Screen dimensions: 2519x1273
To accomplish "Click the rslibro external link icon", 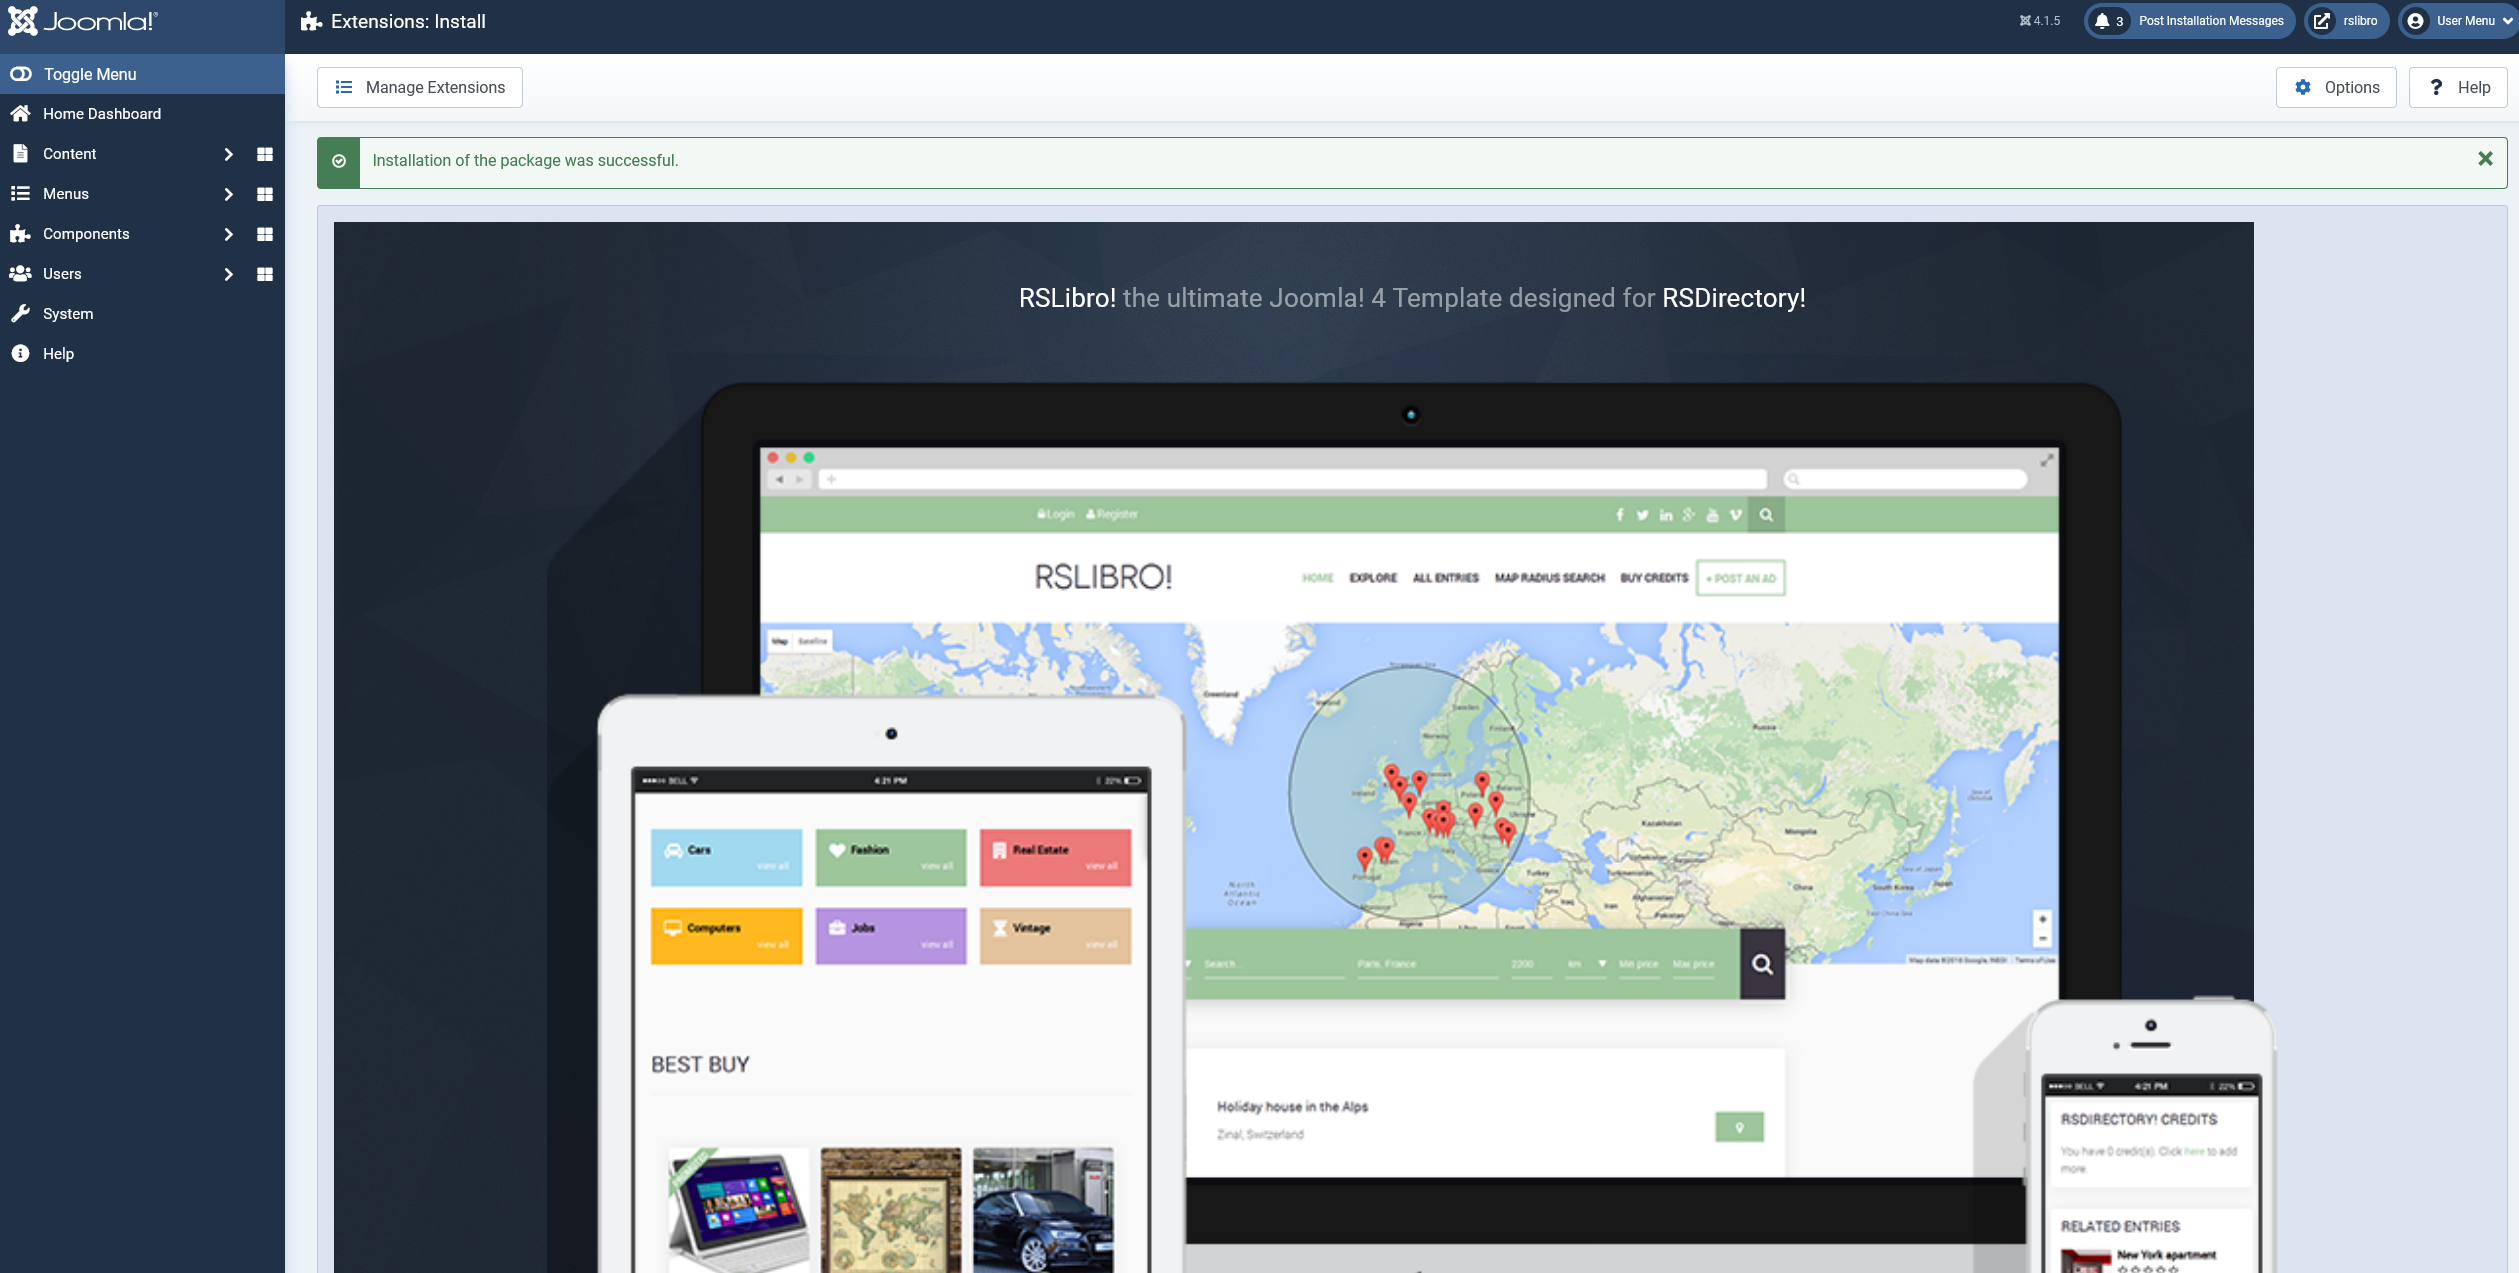I will point(2322,21).
